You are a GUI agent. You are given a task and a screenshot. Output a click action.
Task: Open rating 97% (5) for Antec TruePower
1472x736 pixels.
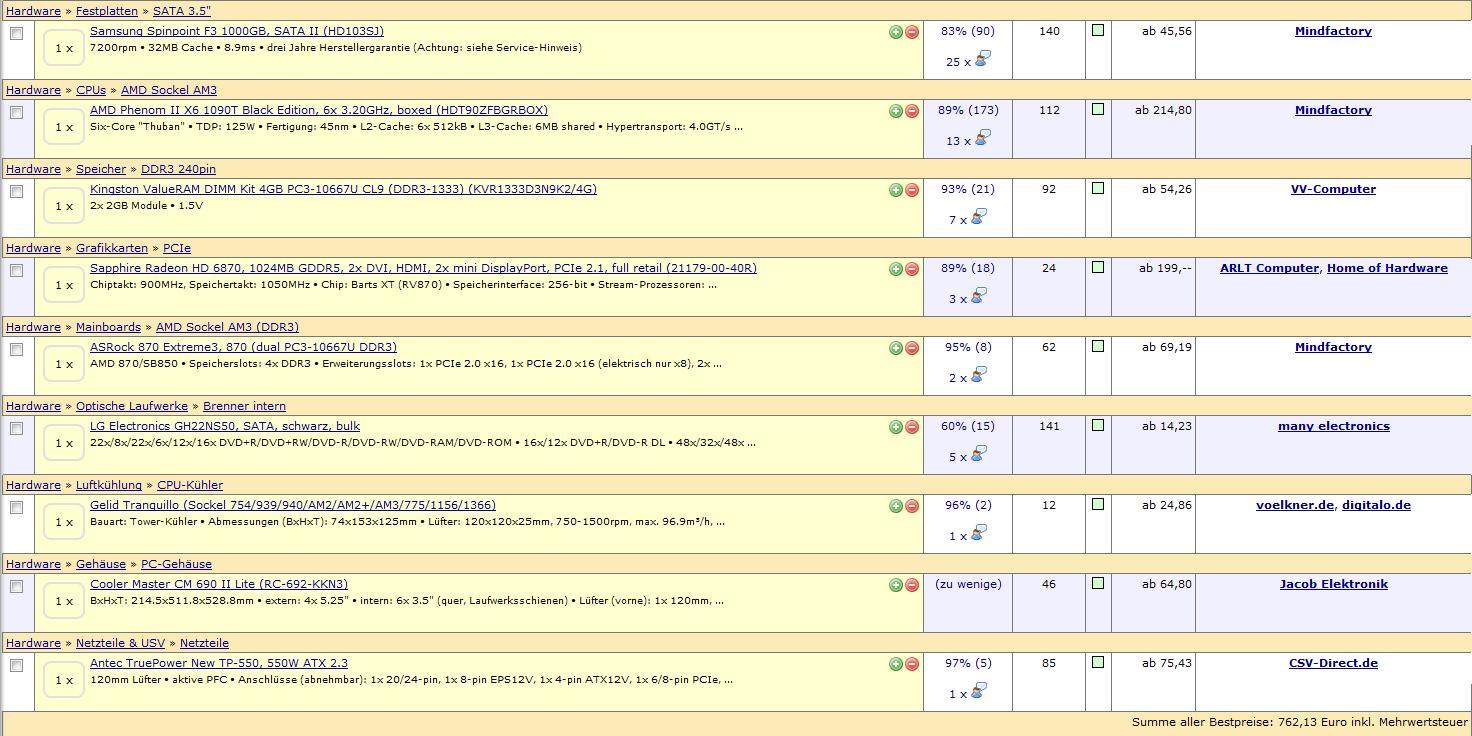tap(968, 663)
